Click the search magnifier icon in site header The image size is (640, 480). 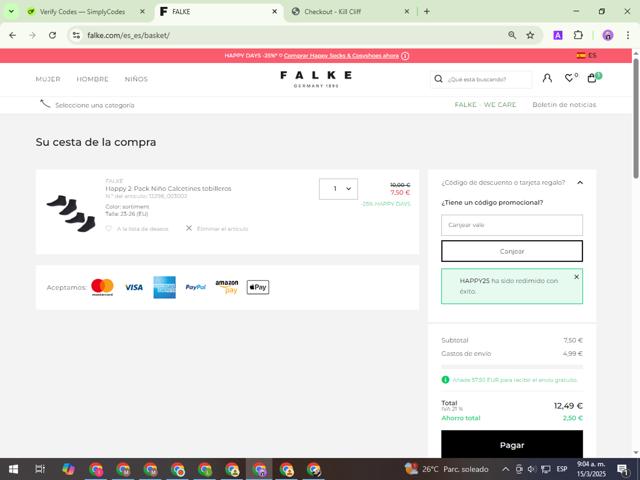click(x=438, y=79)
